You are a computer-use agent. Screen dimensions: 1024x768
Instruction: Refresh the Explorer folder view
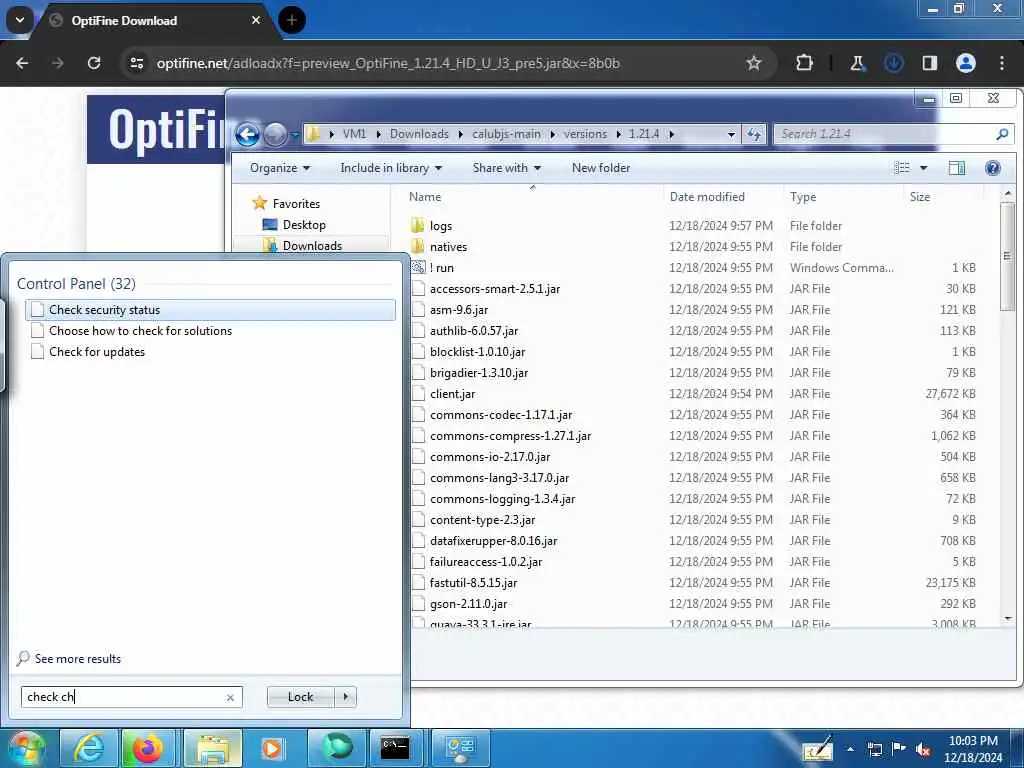[x=754, y=135]
